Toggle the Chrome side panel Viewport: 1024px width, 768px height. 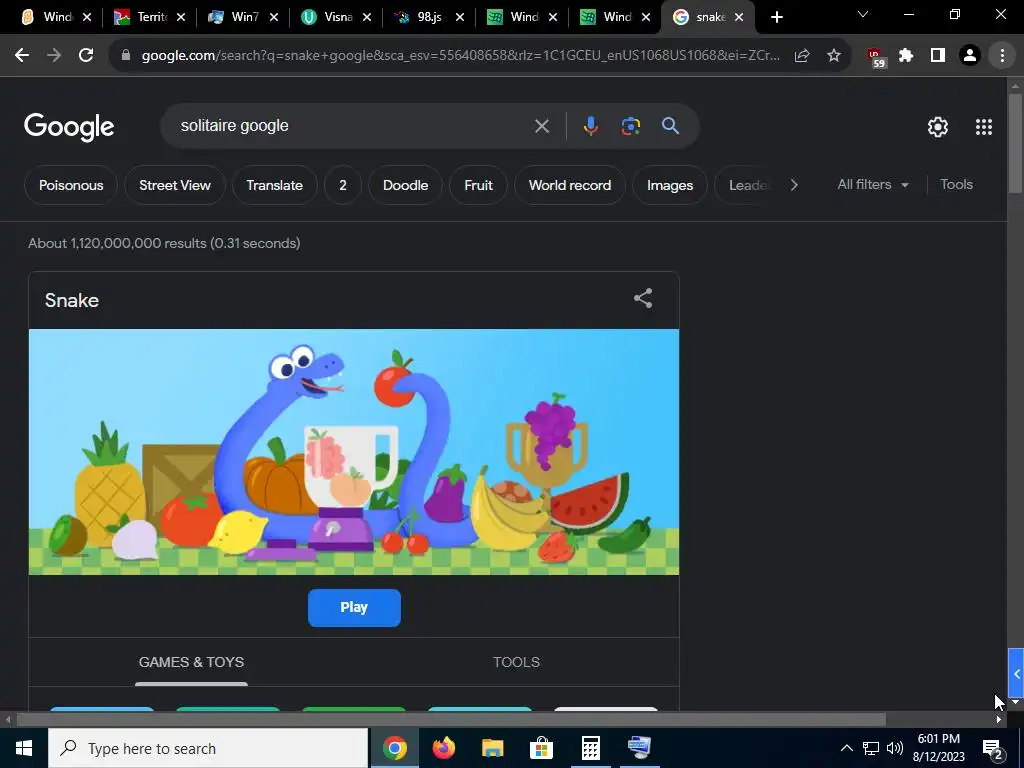point(938,56)
